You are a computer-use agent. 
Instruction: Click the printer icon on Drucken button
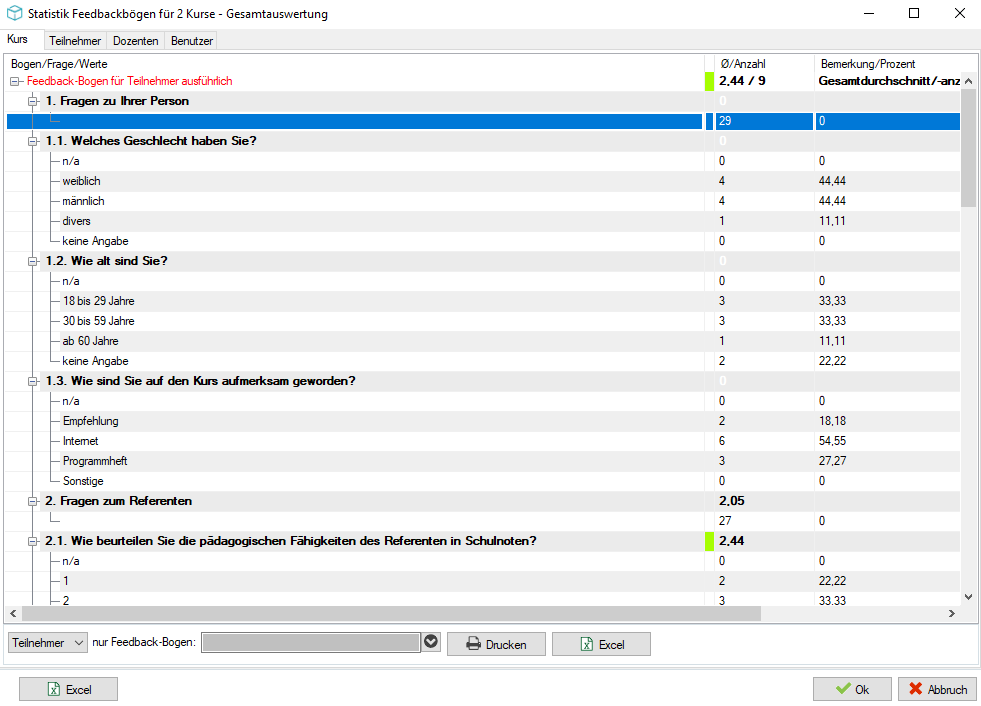(x=474, y=644)
